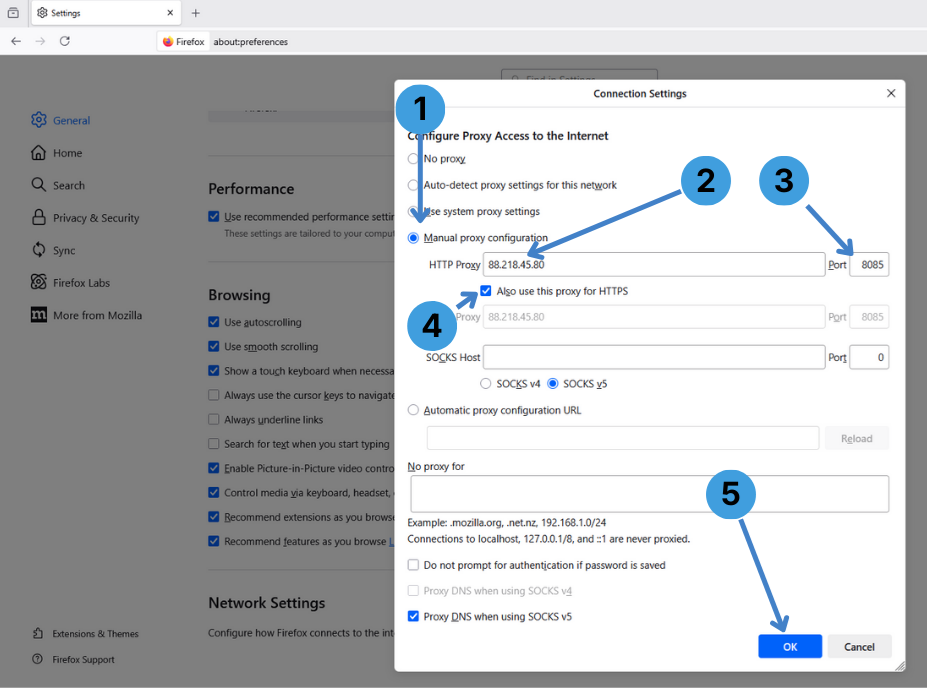
Task: Close the Connection Settings dialog
Action: pyautogui.click(x=891, y=93)
